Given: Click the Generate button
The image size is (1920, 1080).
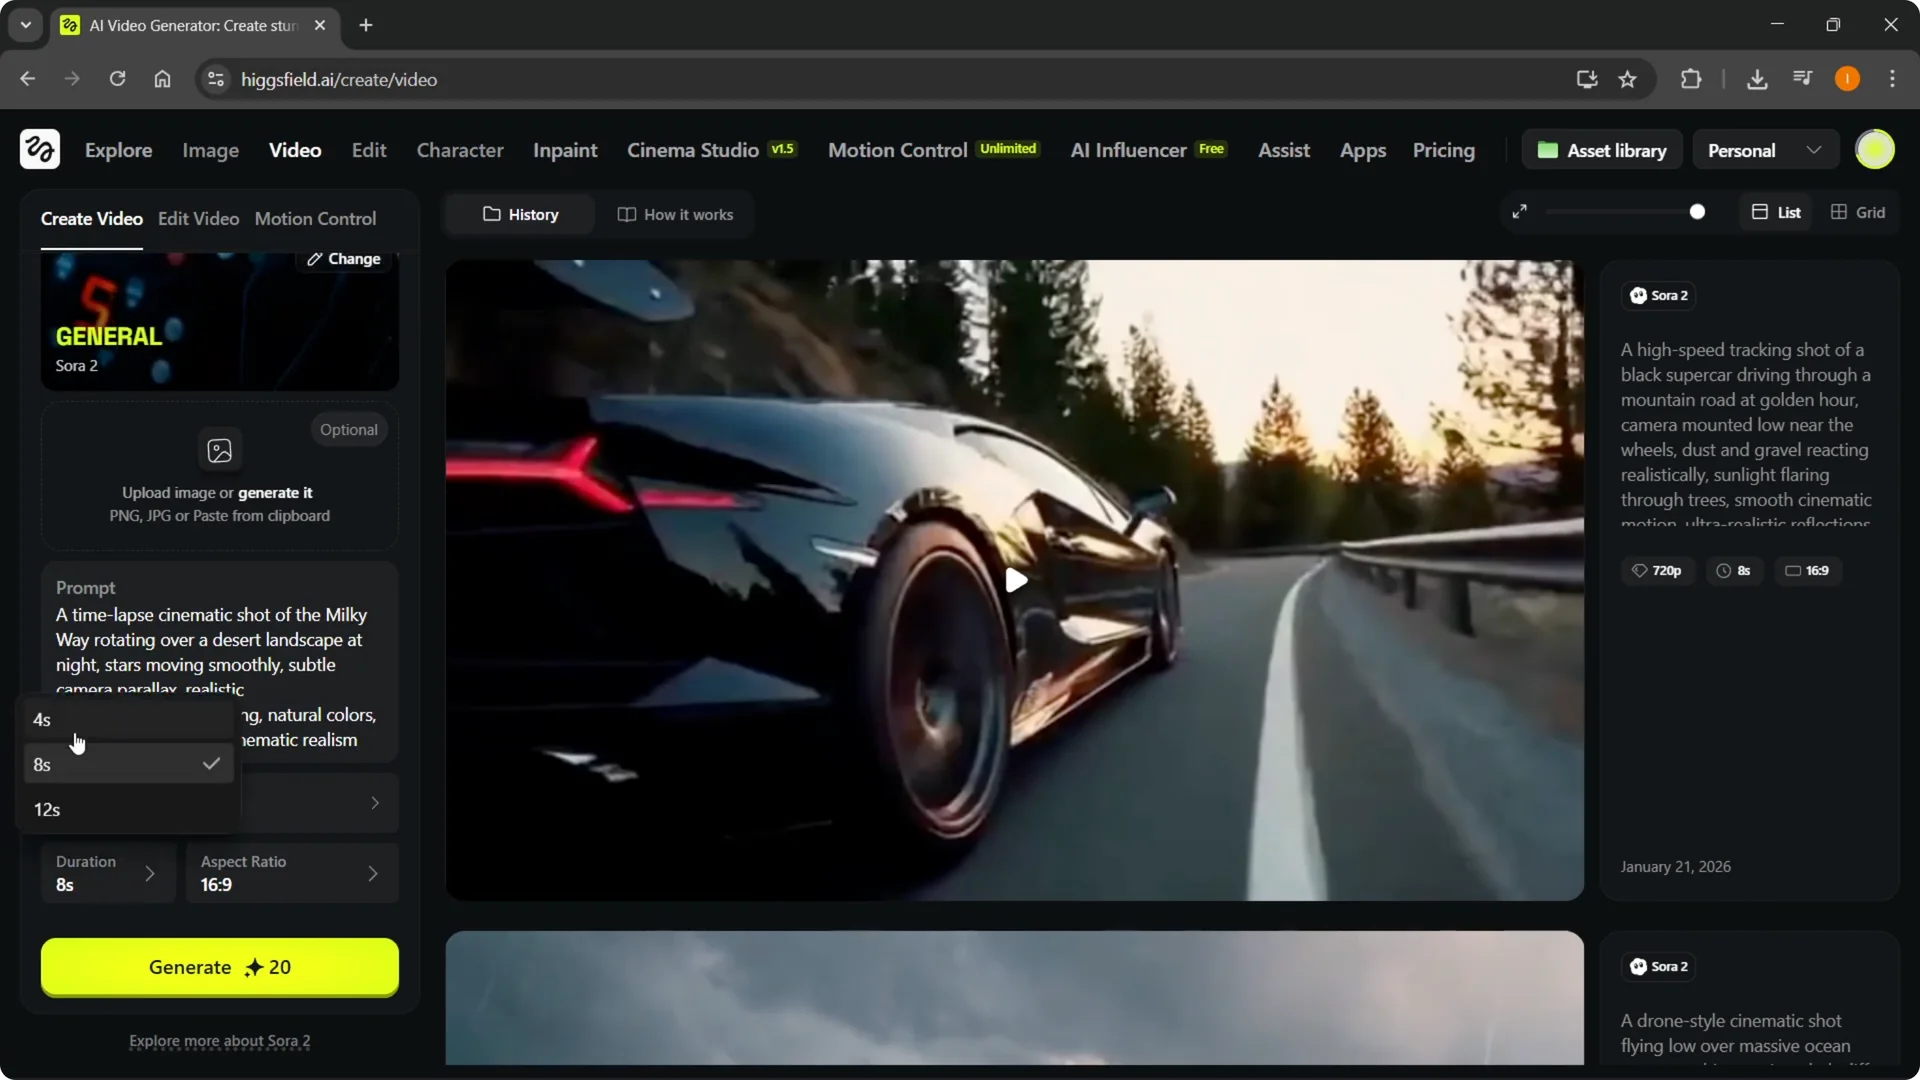Looking at the screenshot, I should (219, 967).
